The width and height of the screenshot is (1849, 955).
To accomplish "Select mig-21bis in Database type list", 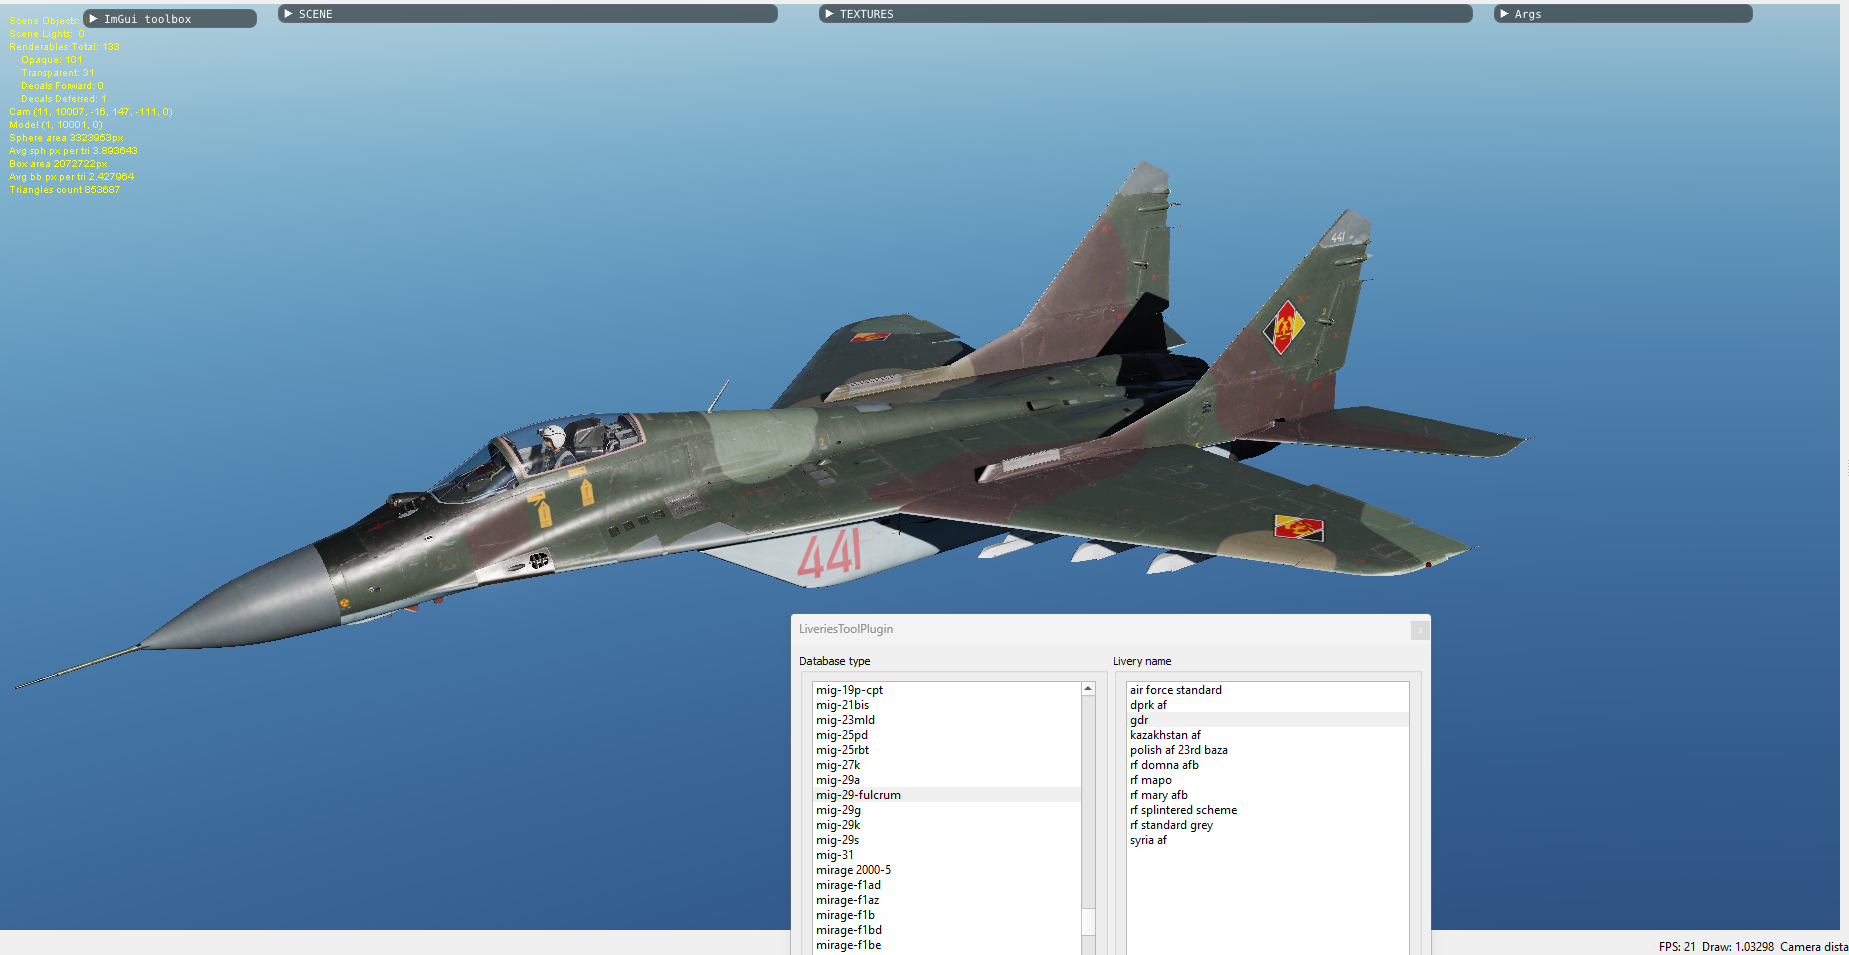I will click(946, 705).
